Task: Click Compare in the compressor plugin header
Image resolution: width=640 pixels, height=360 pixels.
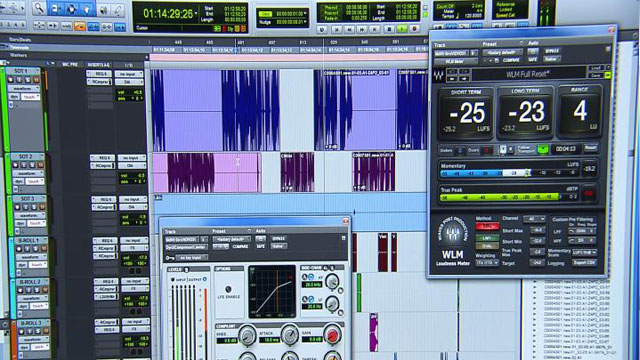Action: click(x=240, y=247)
